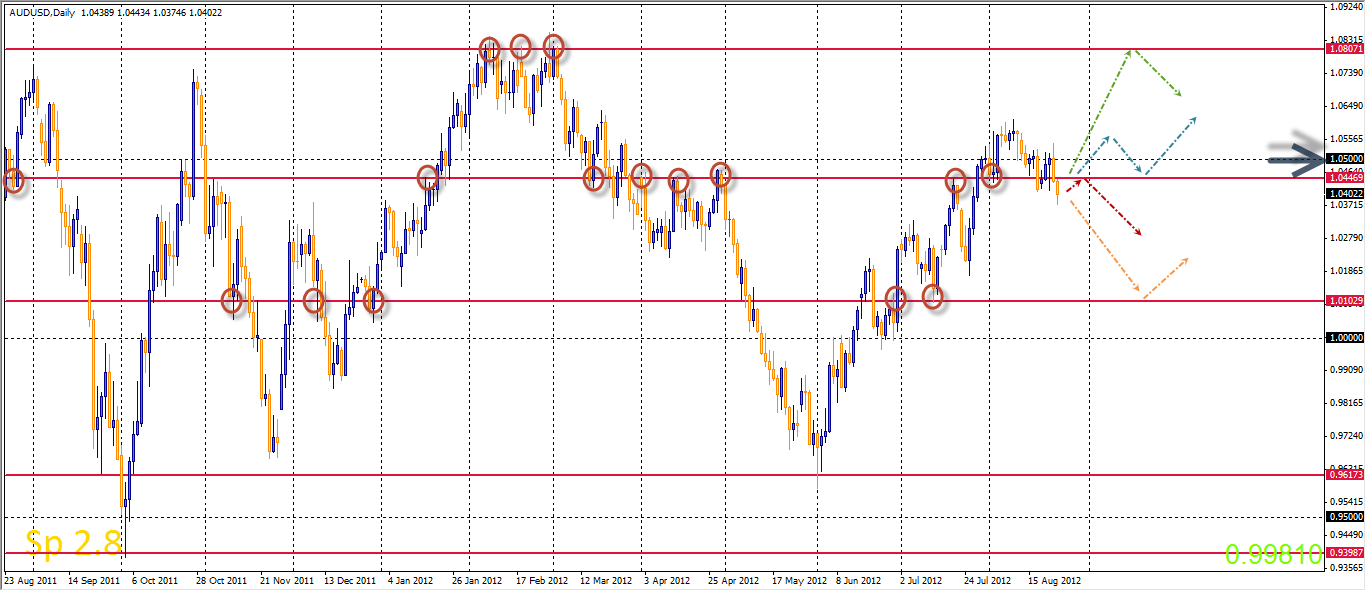This screenshot has height=591, width=1366.
Task: Click the green 0.99810 text label
Action: [x=1275, y=555]
